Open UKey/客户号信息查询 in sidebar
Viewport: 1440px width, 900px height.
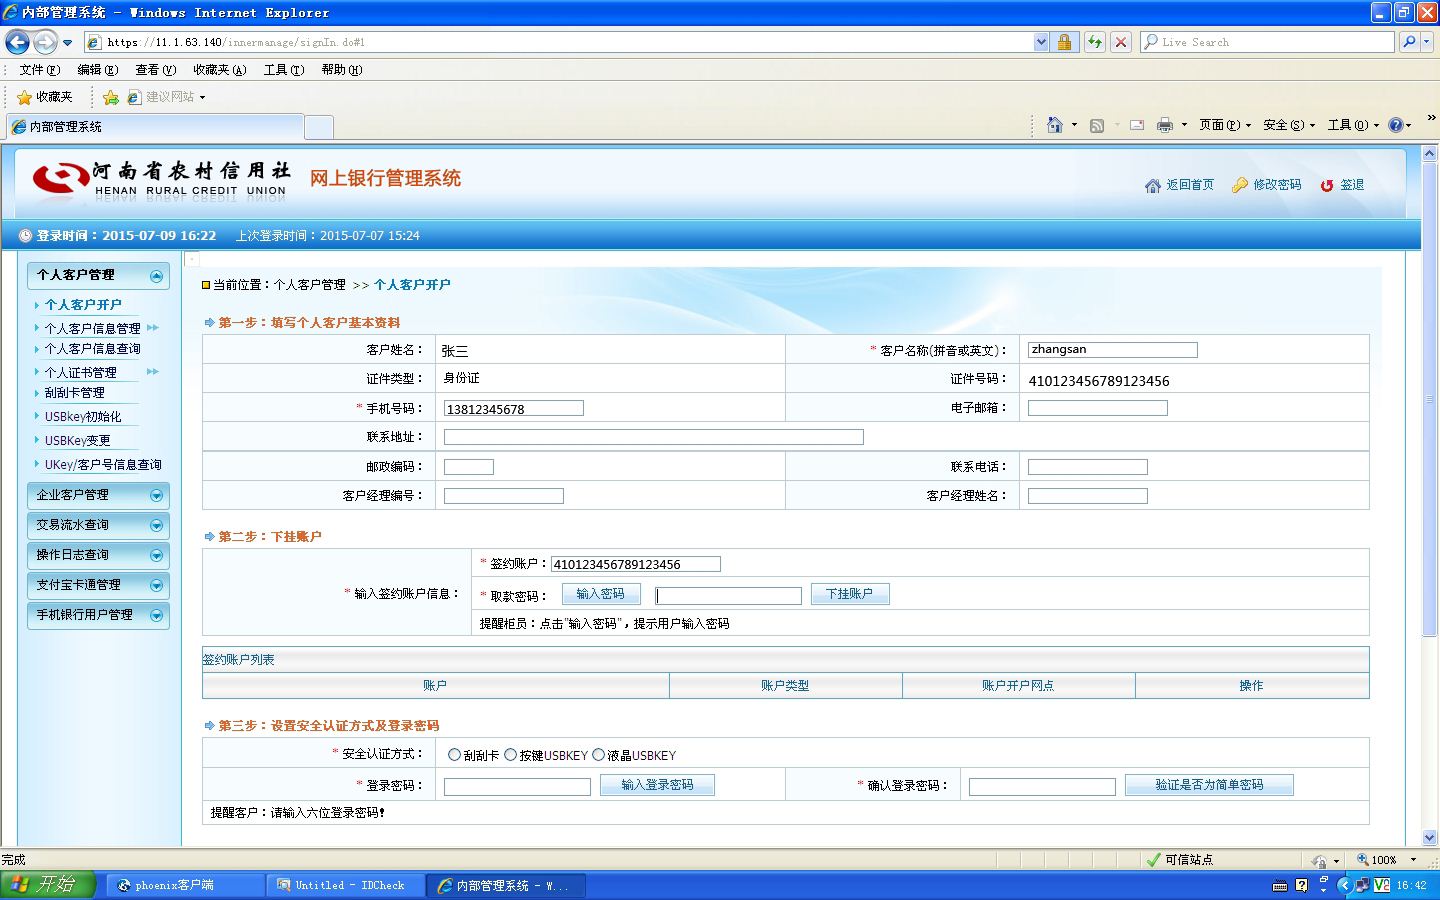(x=103, y=465)
